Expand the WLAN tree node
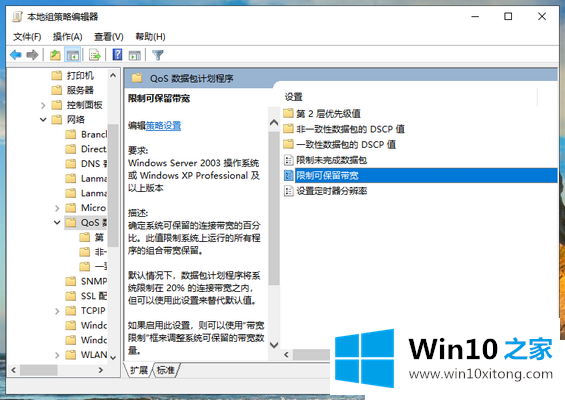The height and width of the screenshot is (400, 565). pos(57,355)
